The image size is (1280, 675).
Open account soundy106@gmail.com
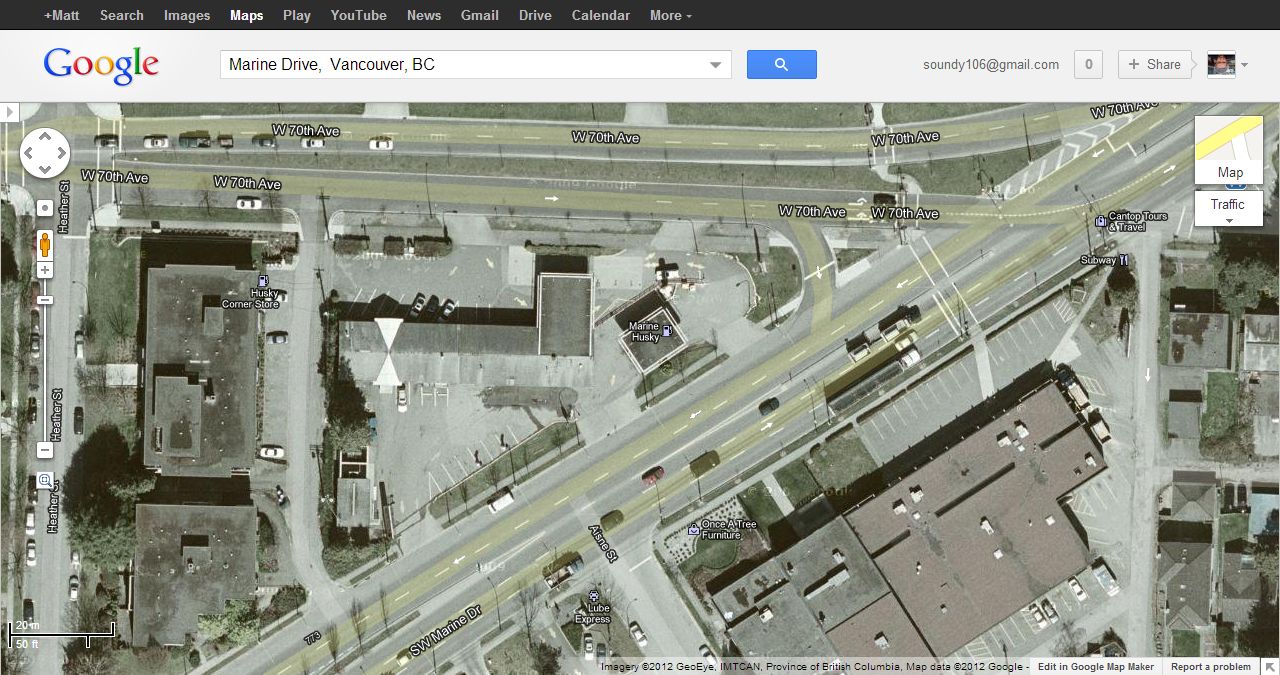991,65
